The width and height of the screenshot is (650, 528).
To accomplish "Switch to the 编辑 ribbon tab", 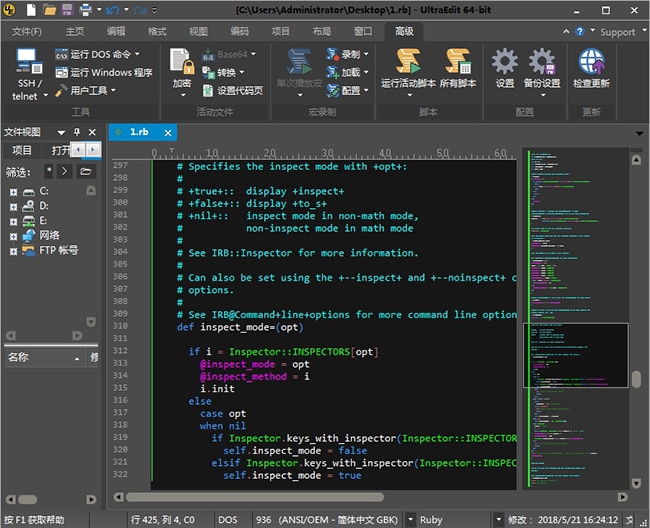I will pos(116,31).
